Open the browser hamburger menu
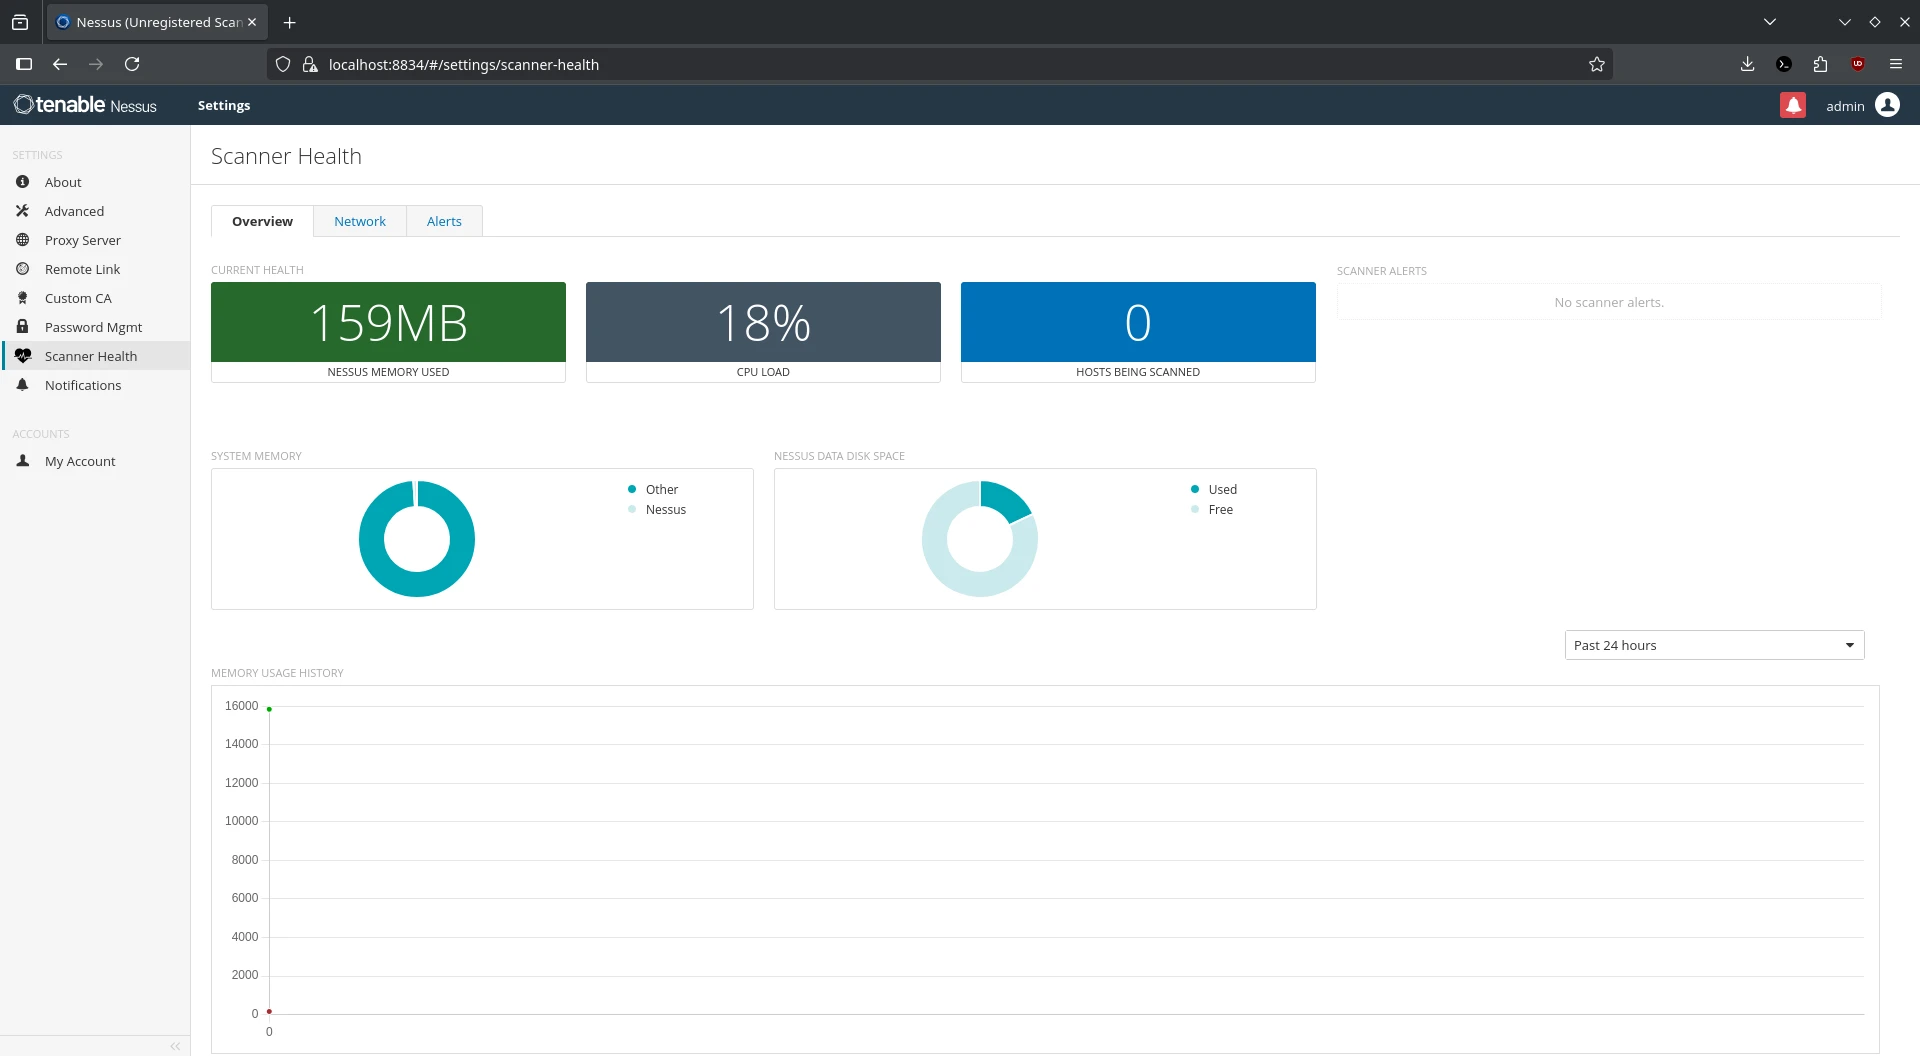The width and height of the screenshot is (1920, 1056). [1895, 64]
